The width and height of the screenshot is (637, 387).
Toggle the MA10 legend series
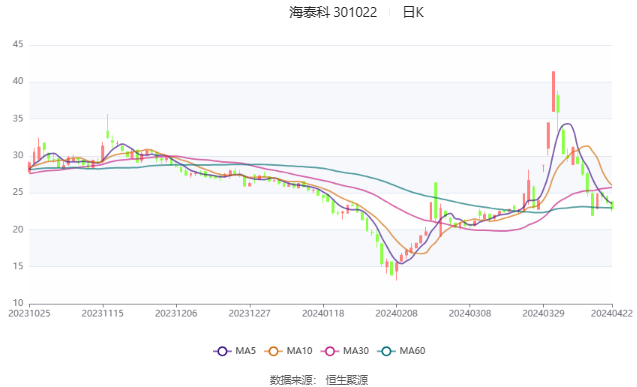pyautogui.click(x=288, y=351)
